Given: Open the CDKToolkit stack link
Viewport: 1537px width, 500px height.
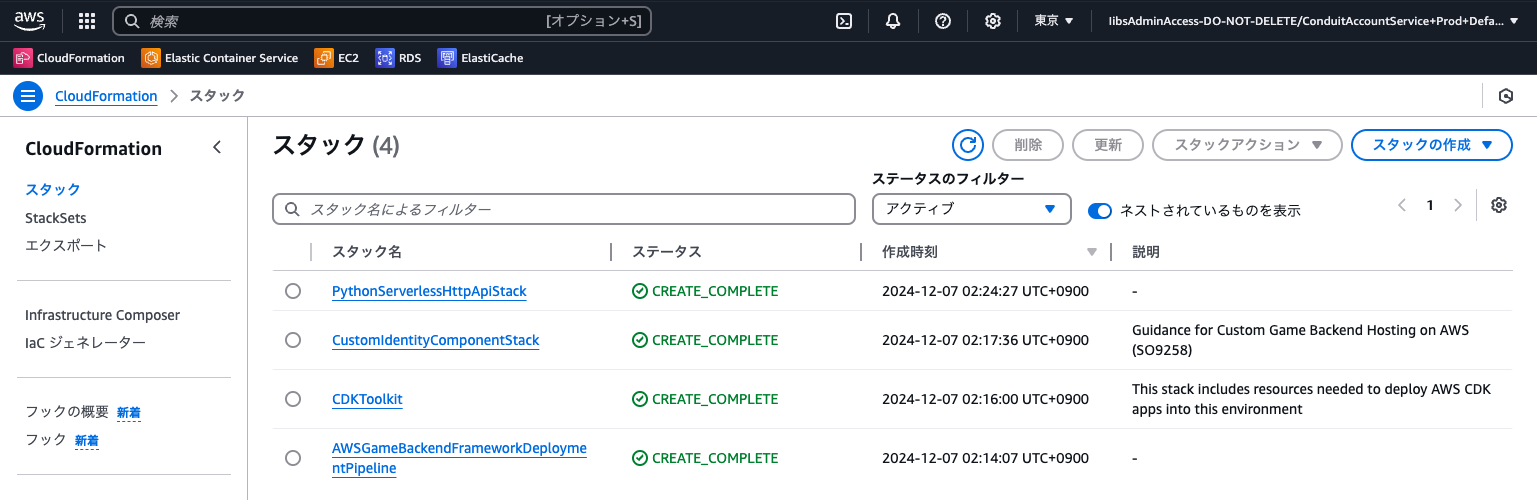Looking at the screenshot, I should [367, 399].
